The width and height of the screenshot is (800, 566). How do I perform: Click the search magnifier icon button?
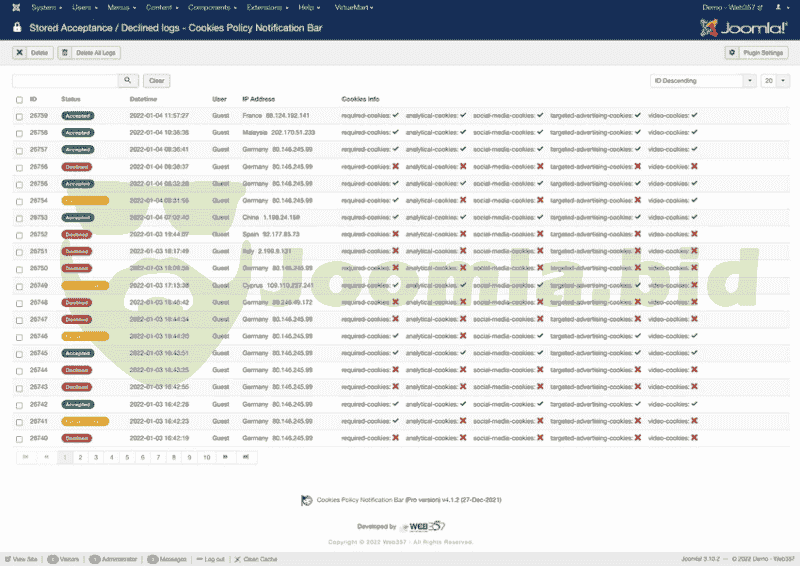coord(128,80)
